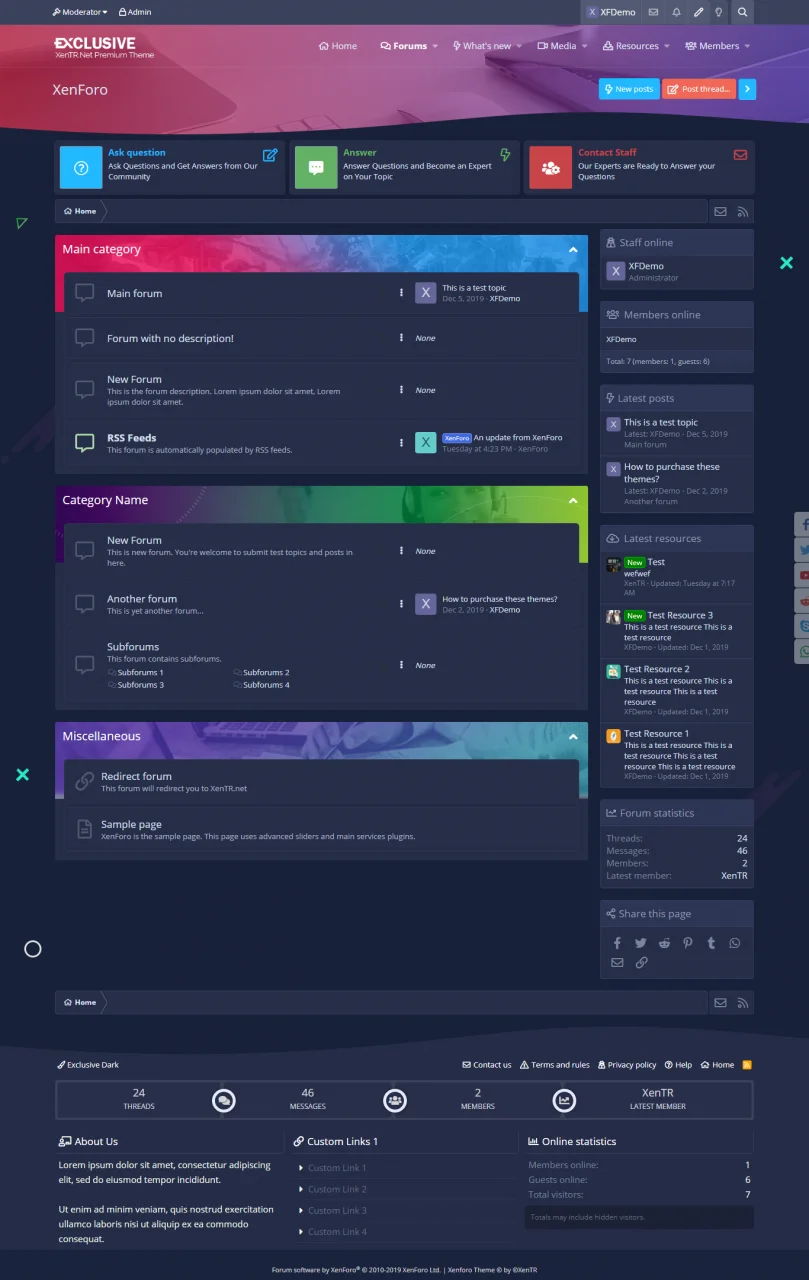Open the alerts bell in top bar
Screen dimensions: 809x1280
[x=676, y=12]
